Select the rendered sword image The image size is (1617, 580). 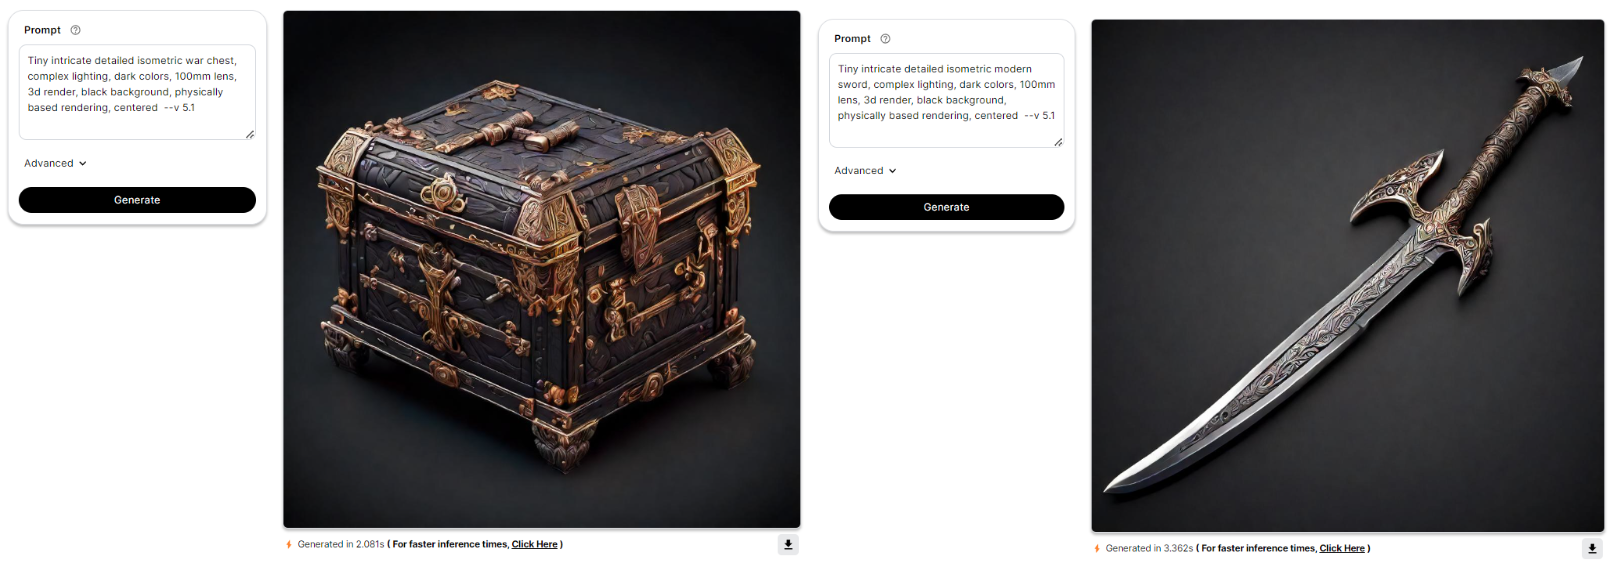(x=1348, y=276)
